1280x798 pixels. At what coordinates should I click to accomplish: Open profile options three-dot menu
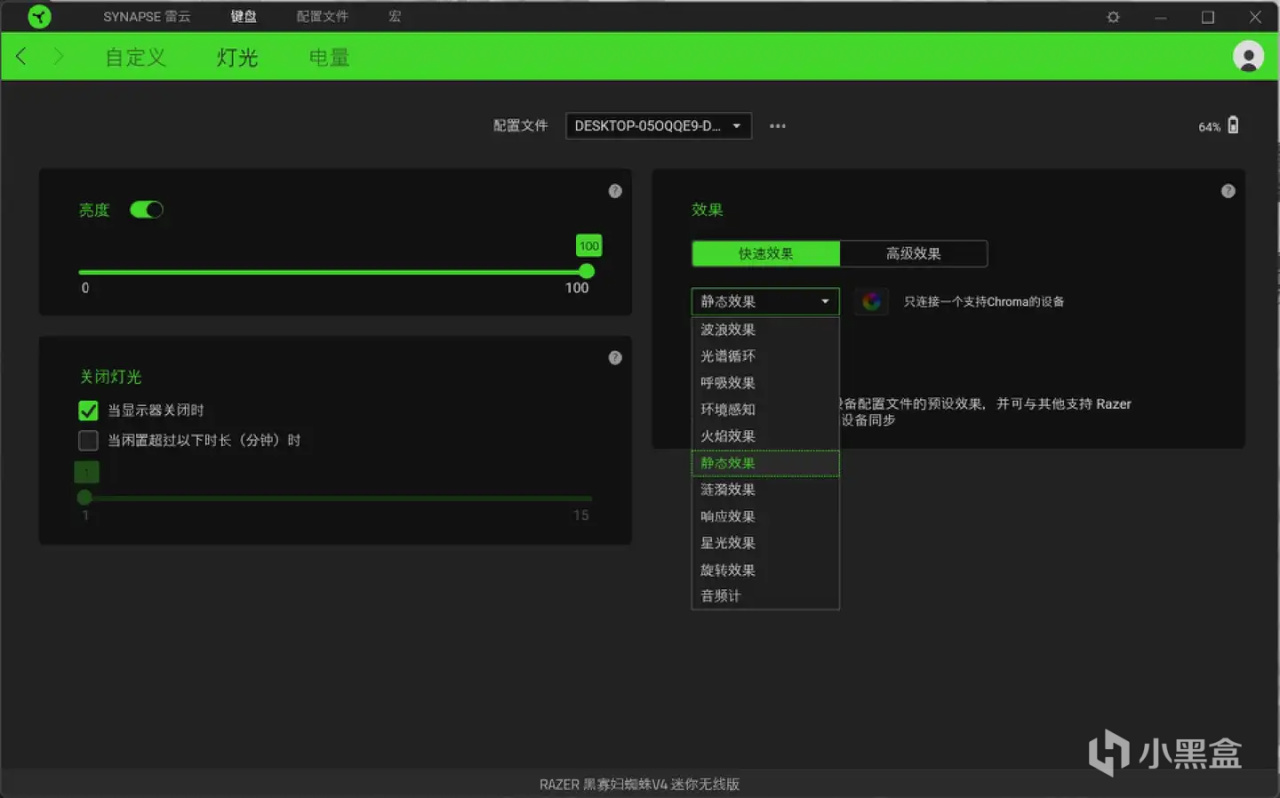(778, 126)
